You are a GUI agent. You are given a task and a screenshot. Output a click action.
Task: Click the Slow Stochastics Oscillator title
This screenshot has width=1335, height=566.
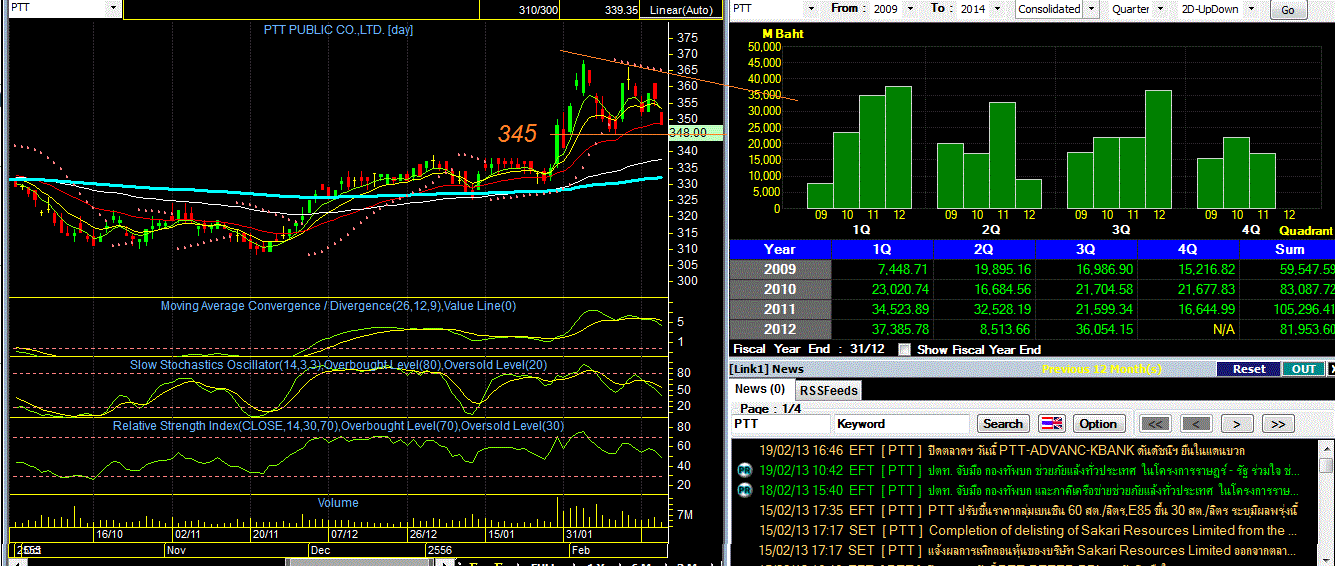pos(339,365)
